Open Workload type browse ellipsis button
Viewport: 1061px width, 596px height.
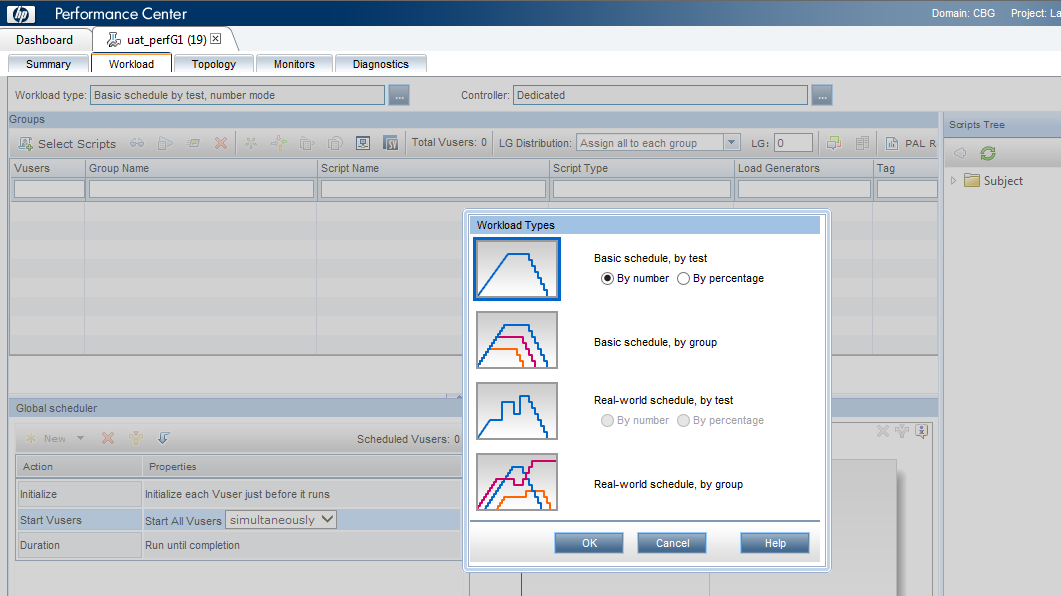click(399, 95)
